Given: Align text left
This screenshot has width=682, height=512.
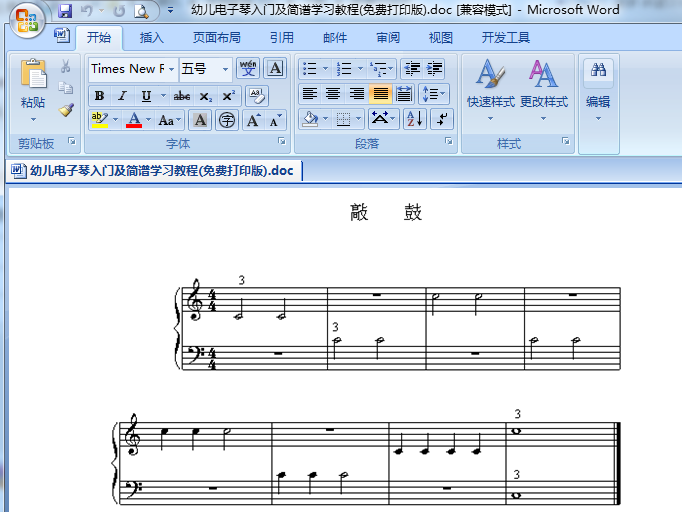Looking at the screenshot, I should click(310, 94).
